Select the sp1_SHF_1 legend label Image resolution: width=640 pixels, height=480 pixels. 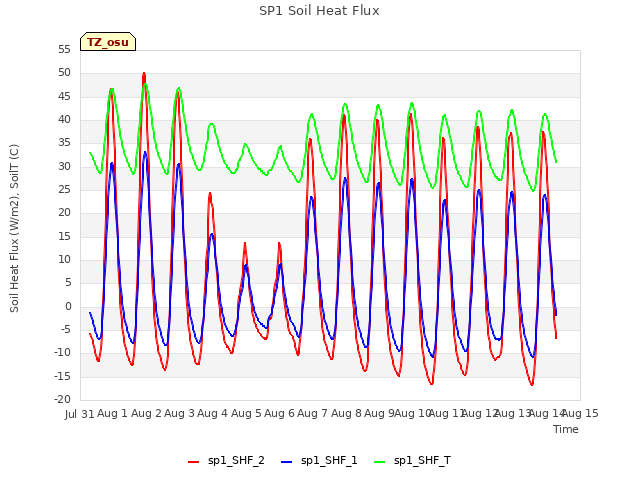click(329, 461)
